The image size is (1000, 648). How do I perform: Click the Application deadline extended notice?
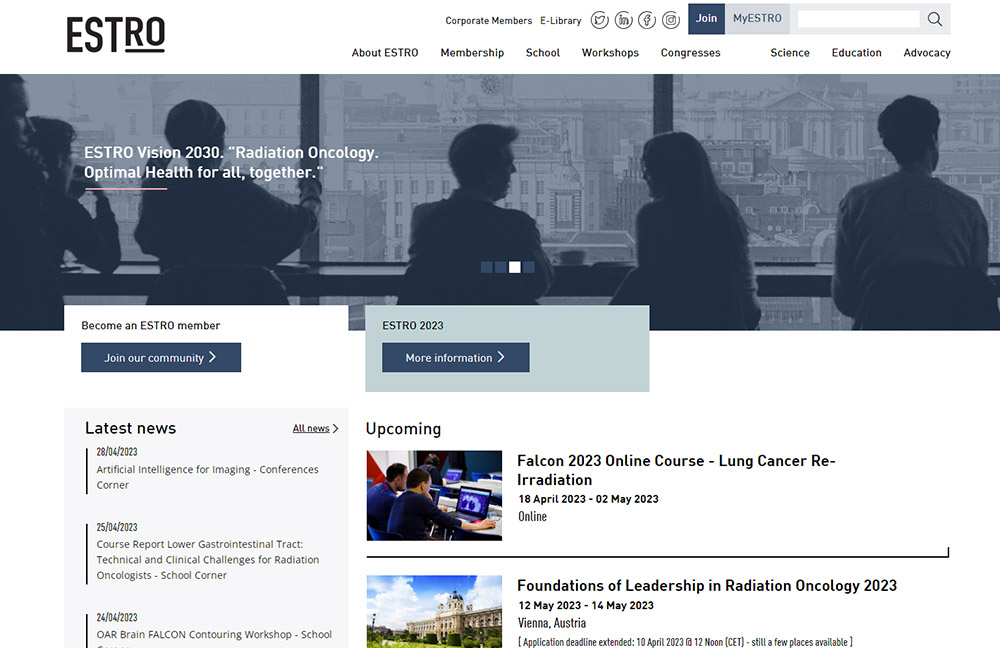686,642
